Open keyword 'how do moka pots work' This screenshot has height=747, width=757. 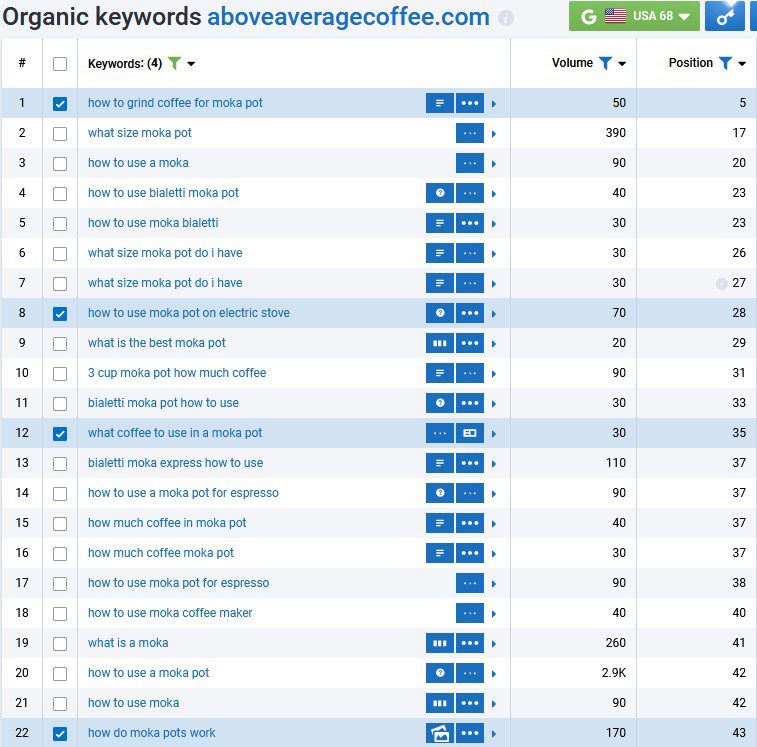click(x=152, y=733)
